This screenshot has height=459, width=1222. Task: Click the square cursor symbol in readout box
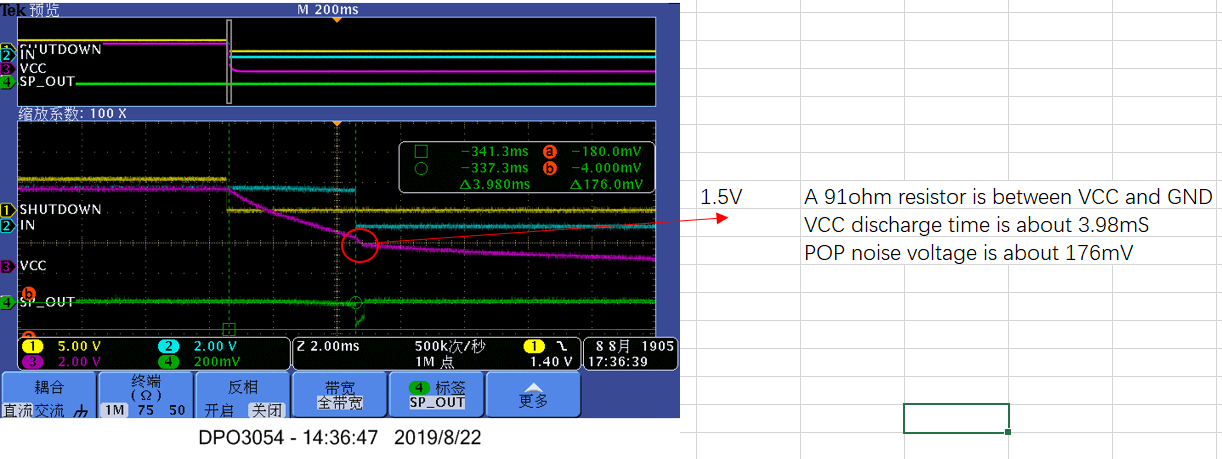pos(421,152)
